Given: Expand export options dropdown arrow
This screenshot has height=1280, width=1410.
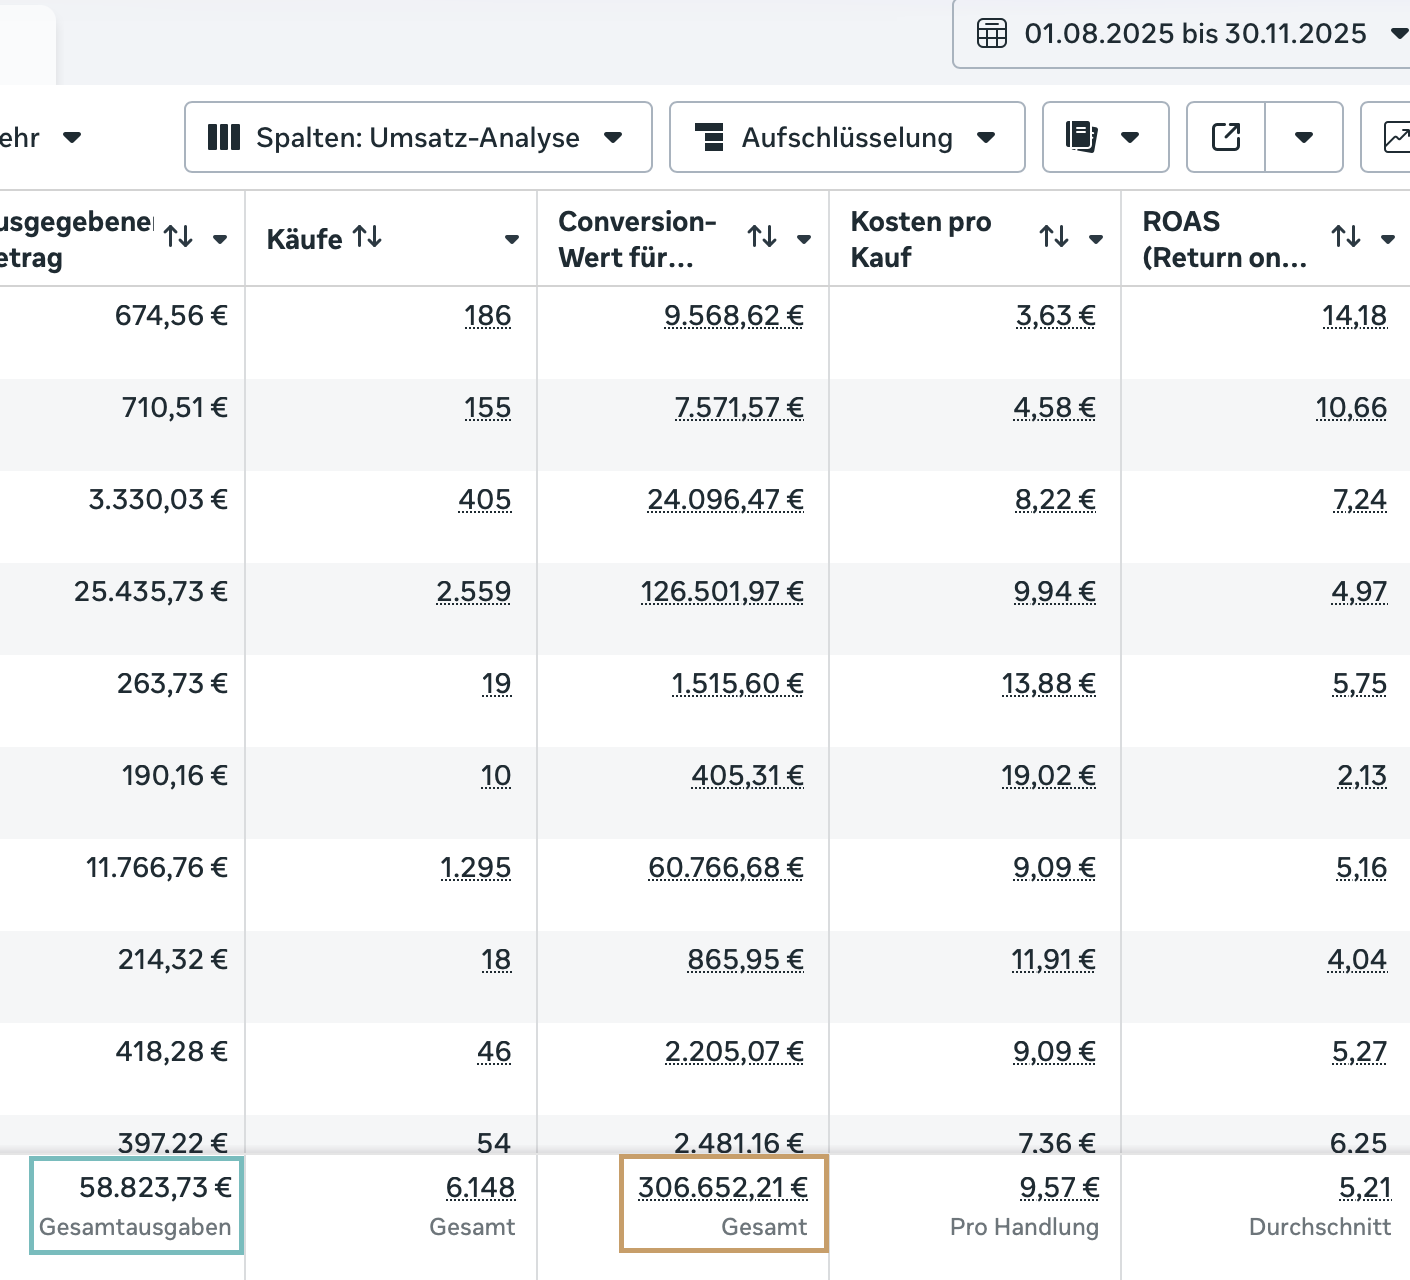Looking at the screenshot, I should point(1304,137).
